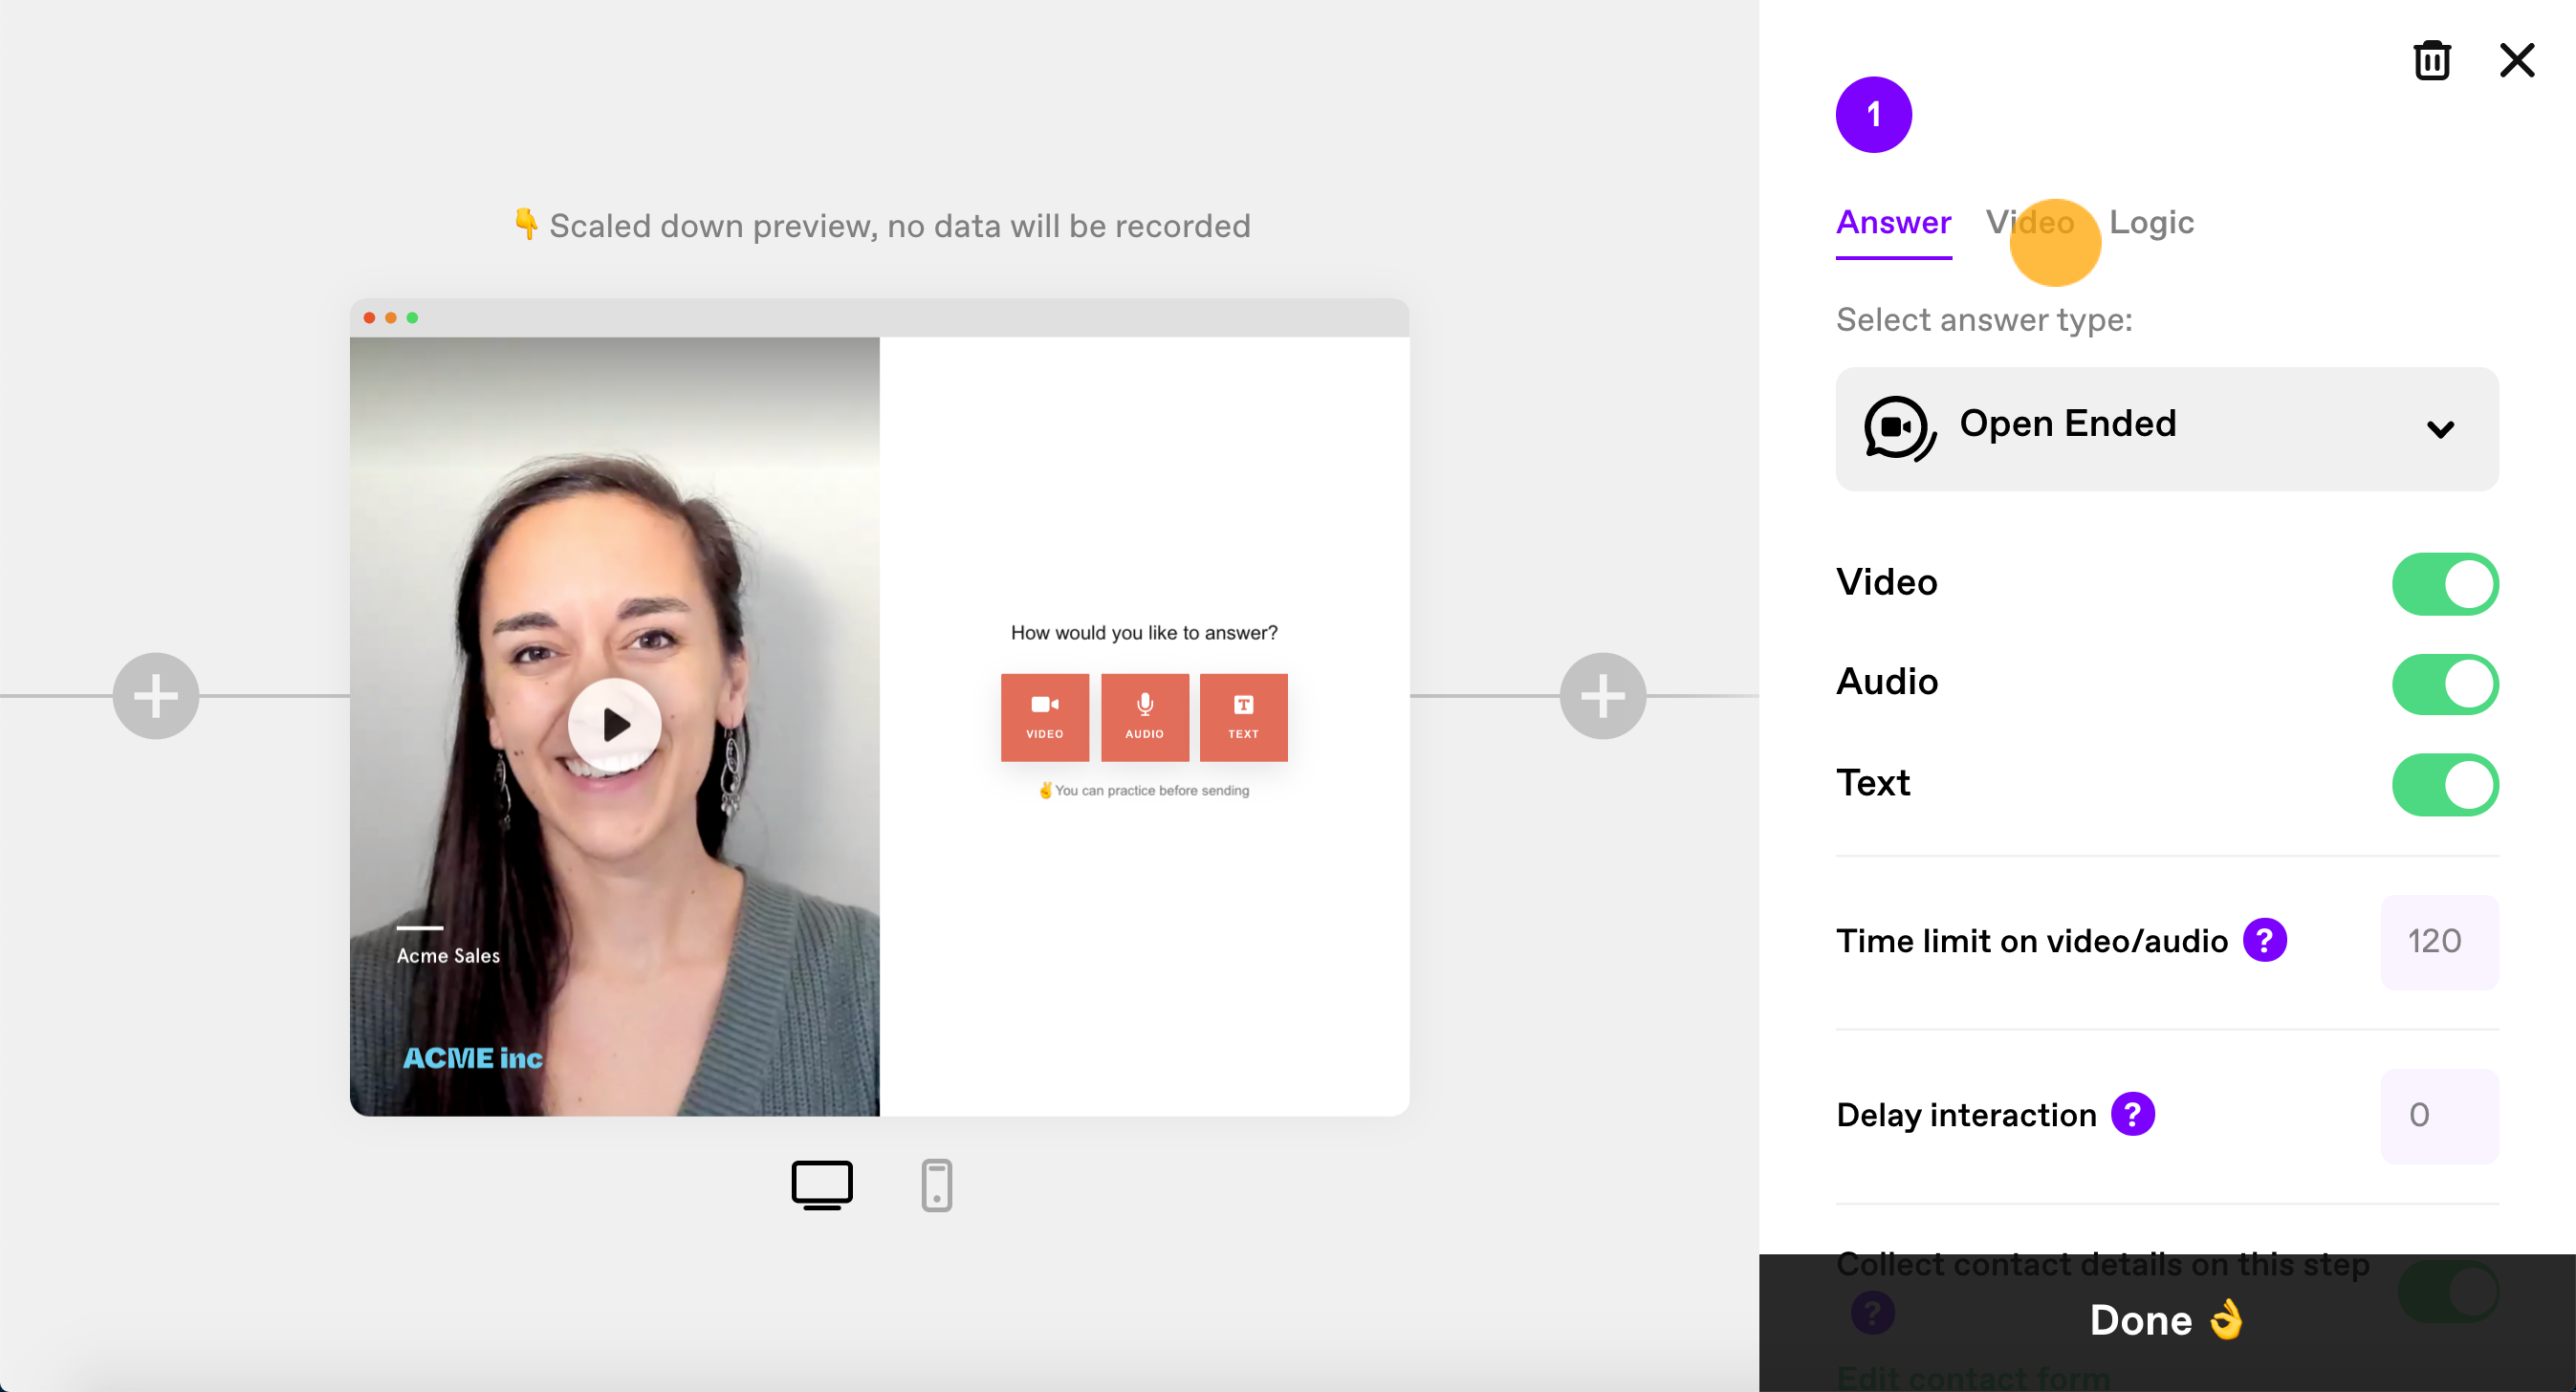
Task: Click the dropdown chevron arrow
Action: (2440, 429)
